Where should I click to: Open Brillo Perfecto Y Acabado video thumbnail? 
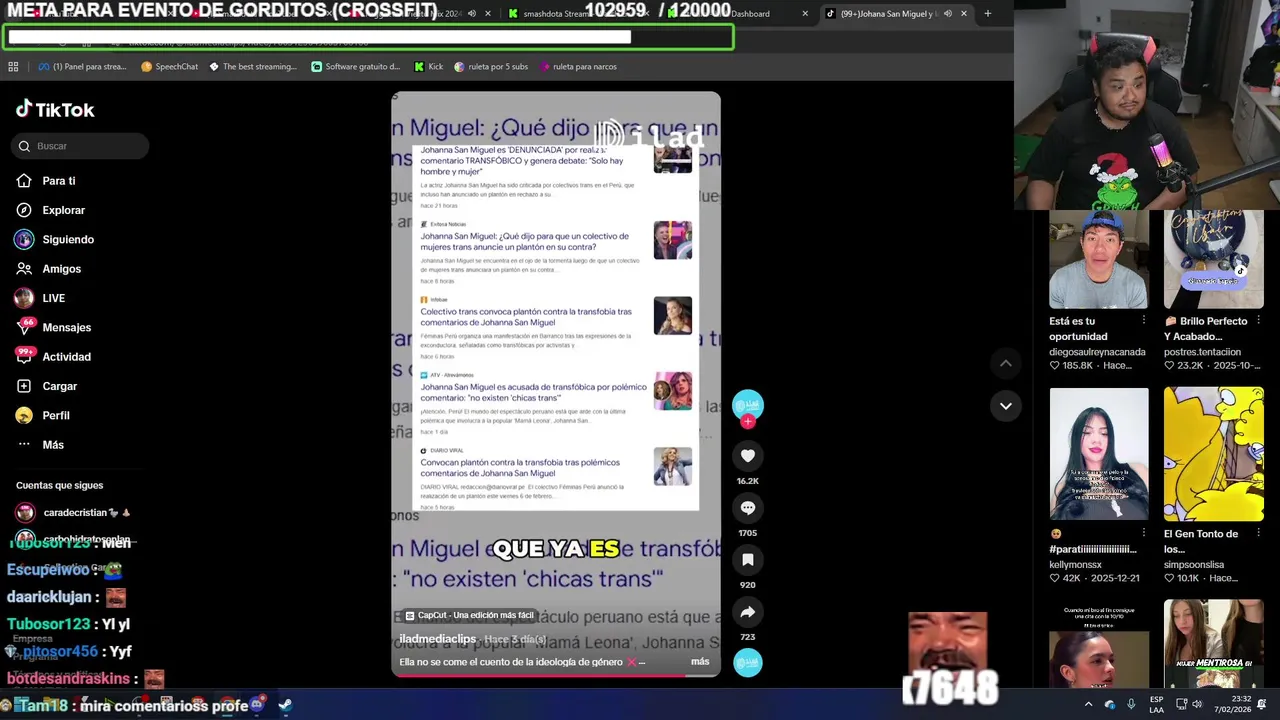[x=1213, y=260]
